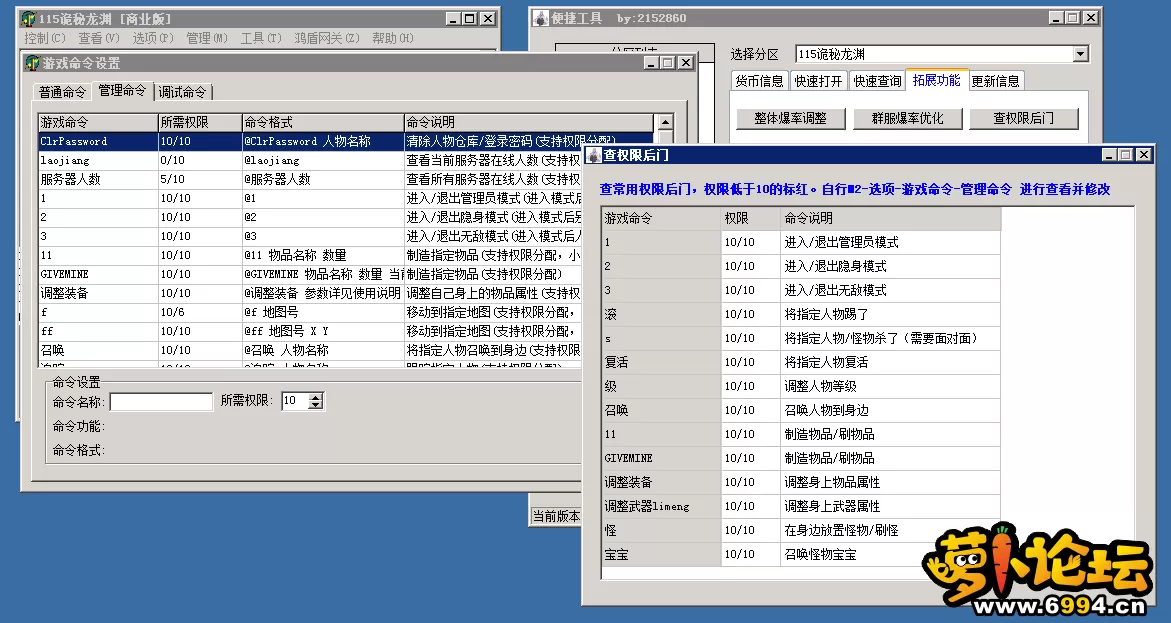Click the 命令说明 column header in 游戏命令设置
The width and height of the screenshot is (1171, 623).
(528, 122)
